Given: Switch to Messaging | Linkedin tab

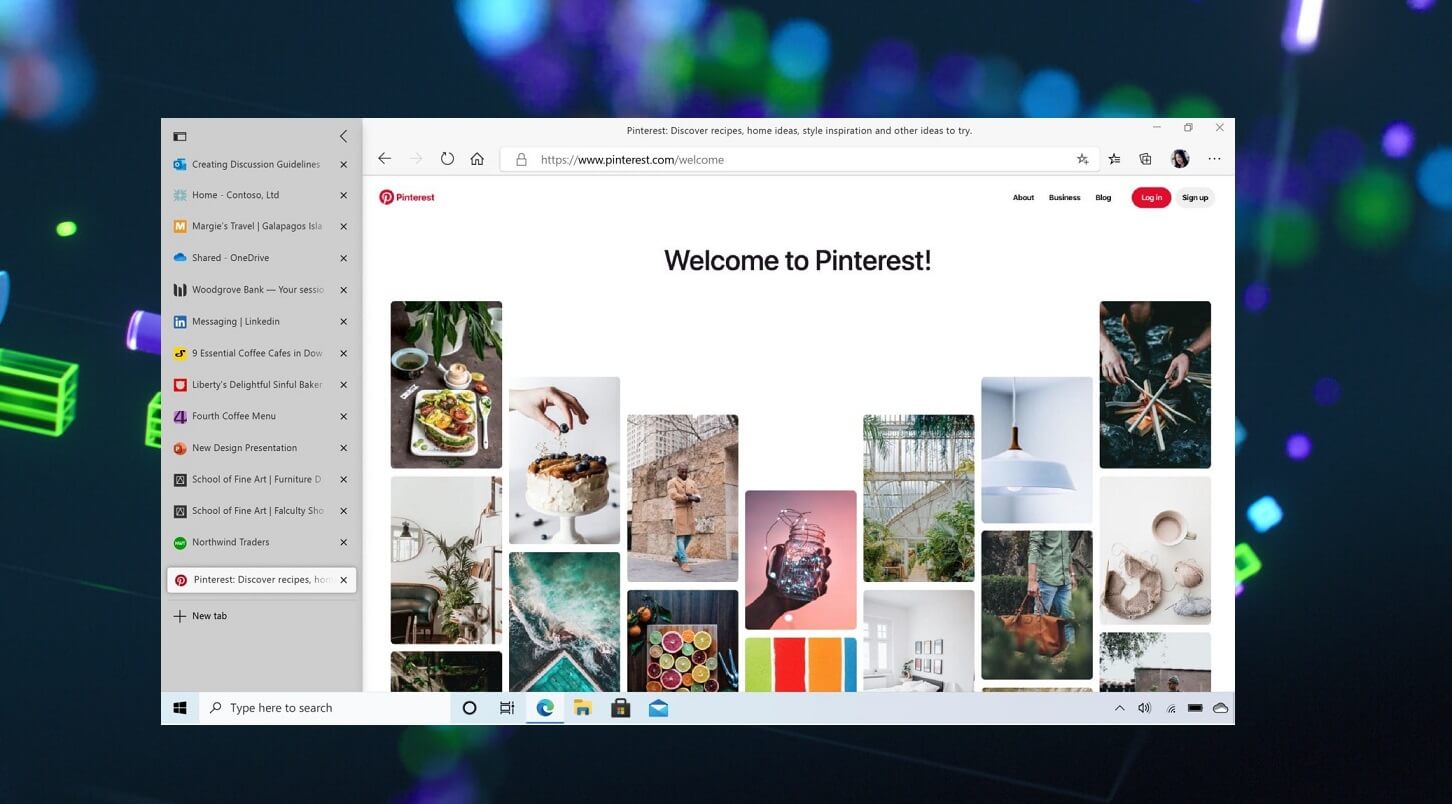Looking at the screenshot, I should point(236,322).
